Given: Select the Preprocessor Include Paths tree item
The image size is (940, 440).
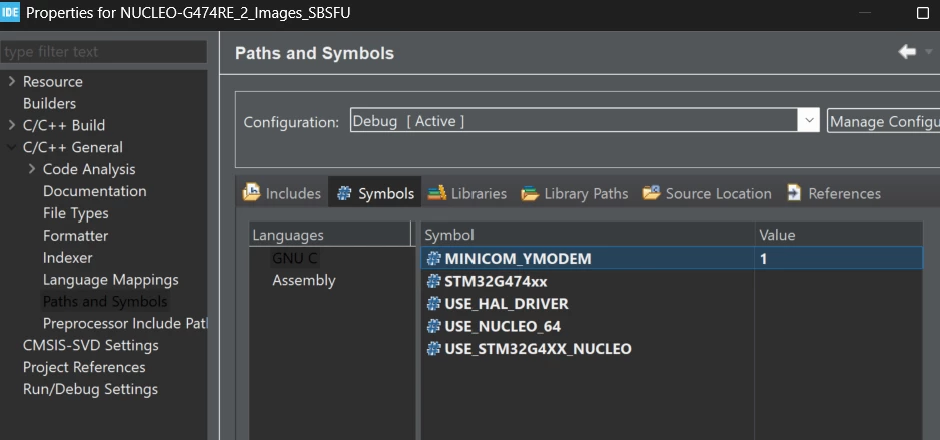Looking at the screenshot, I should (125, 323).
